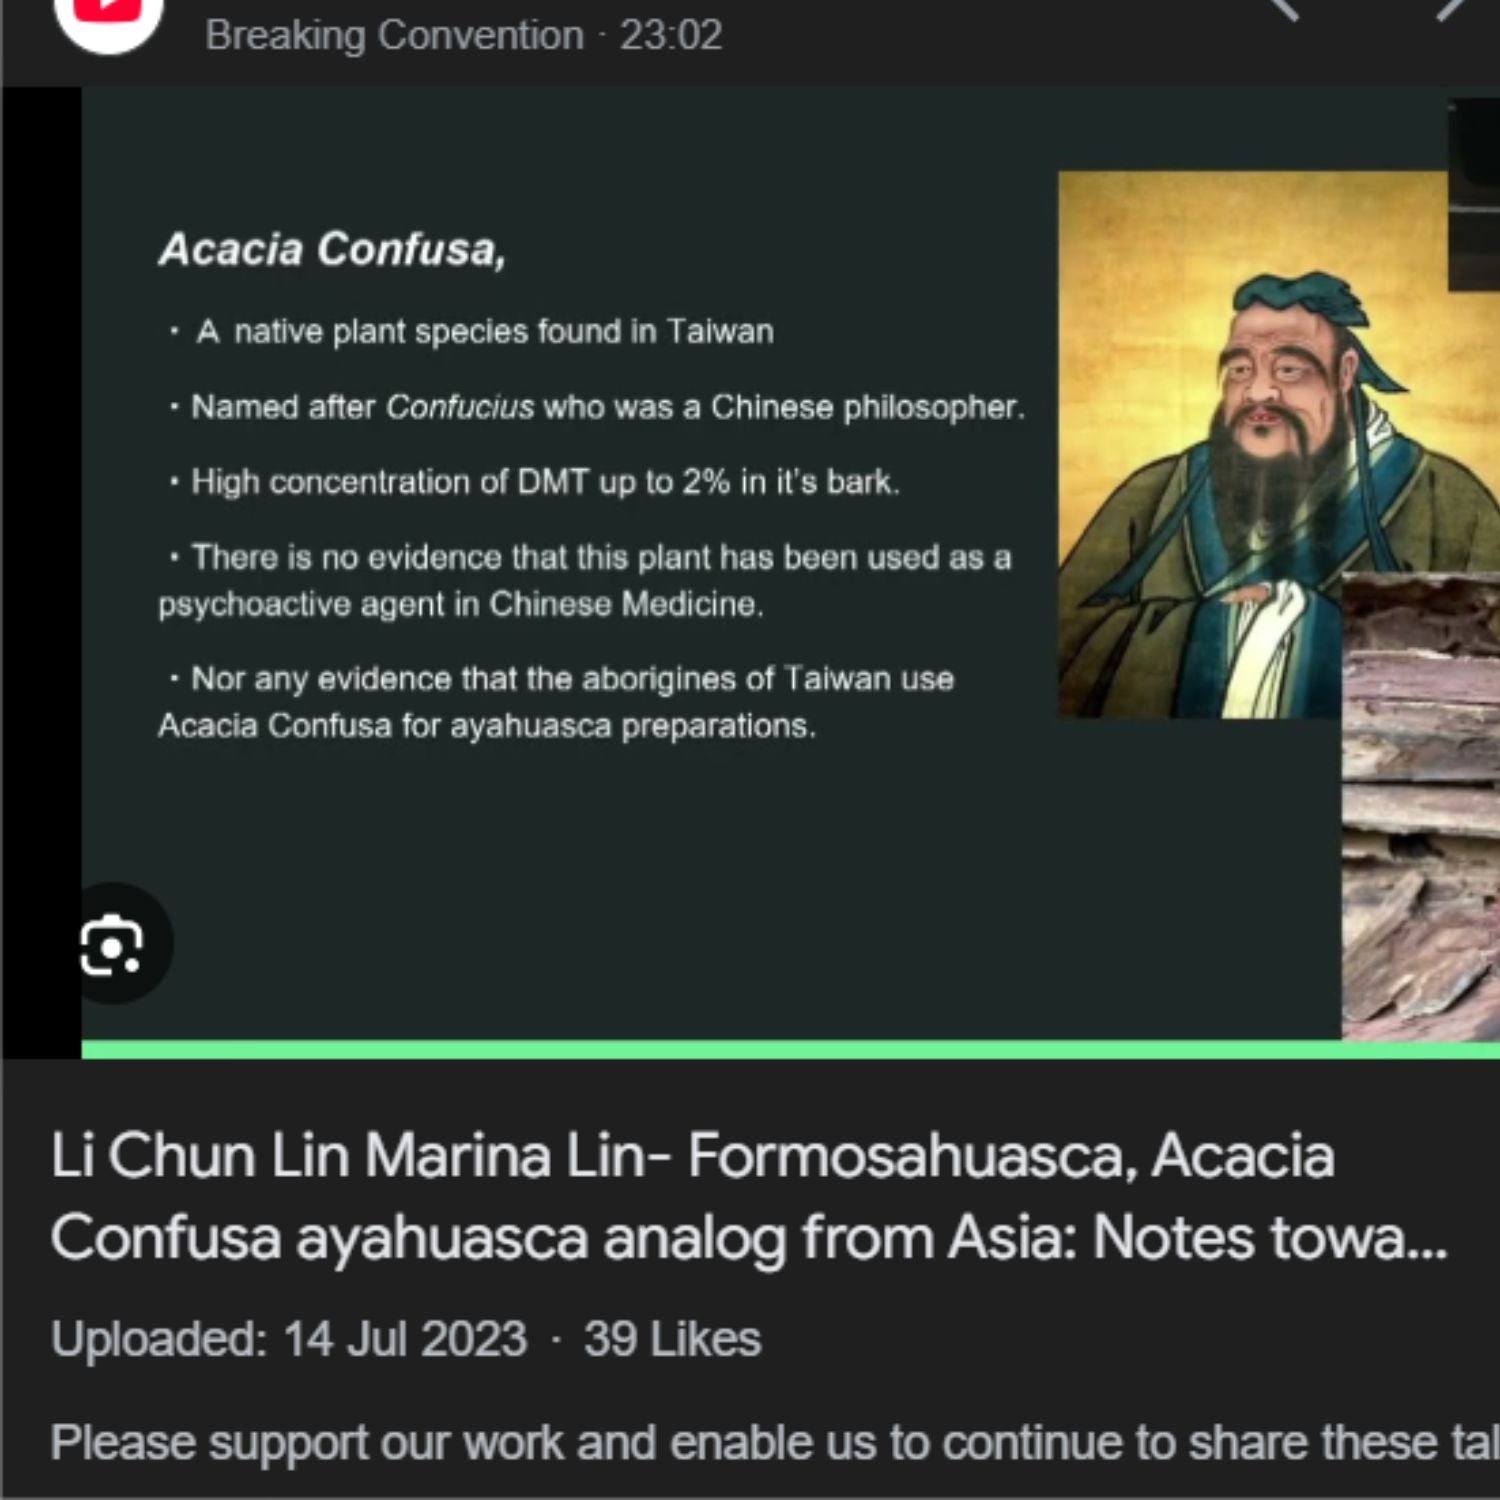Image resolution: width=1500 pixels, height=1500 pixels.
Task: Open the Li Chun Lin Formosahuasca video title
Action: tap(749, 1197)
